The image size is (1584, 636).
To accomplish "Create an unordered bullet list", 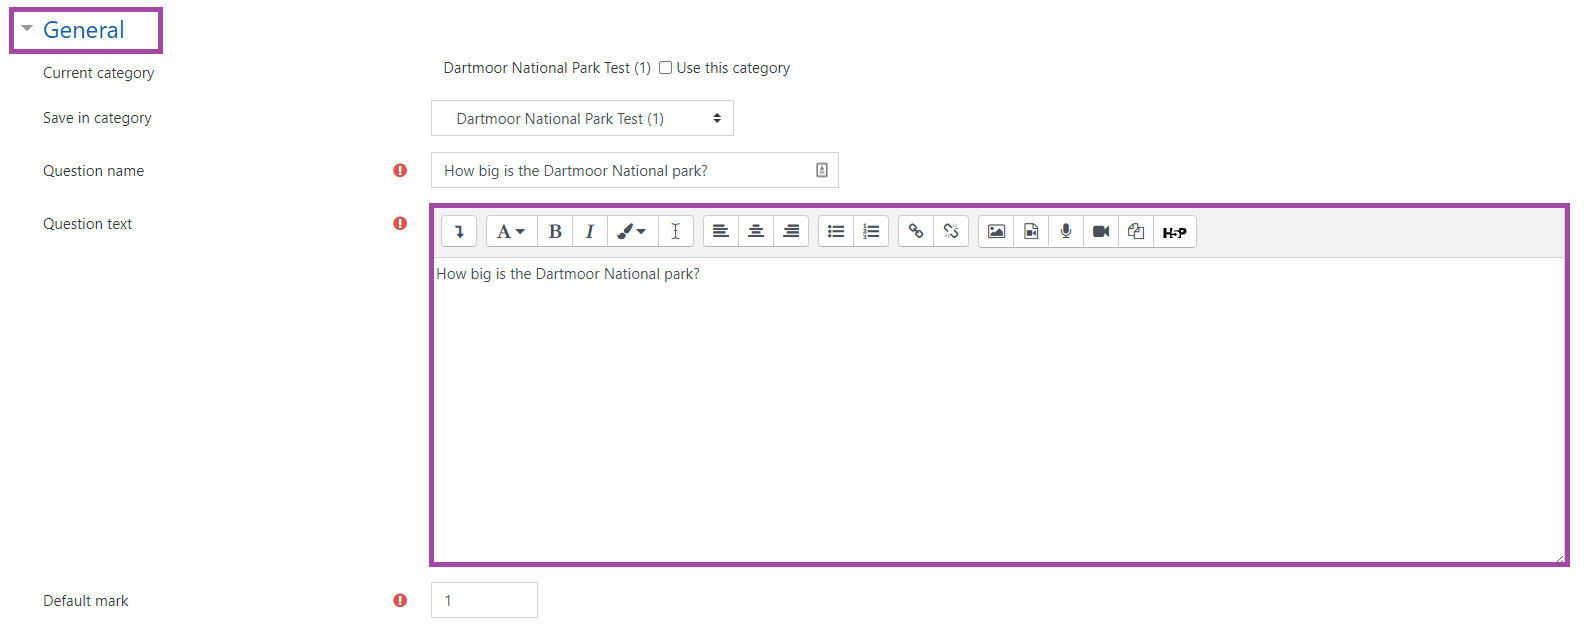I will tap(836, 232).
